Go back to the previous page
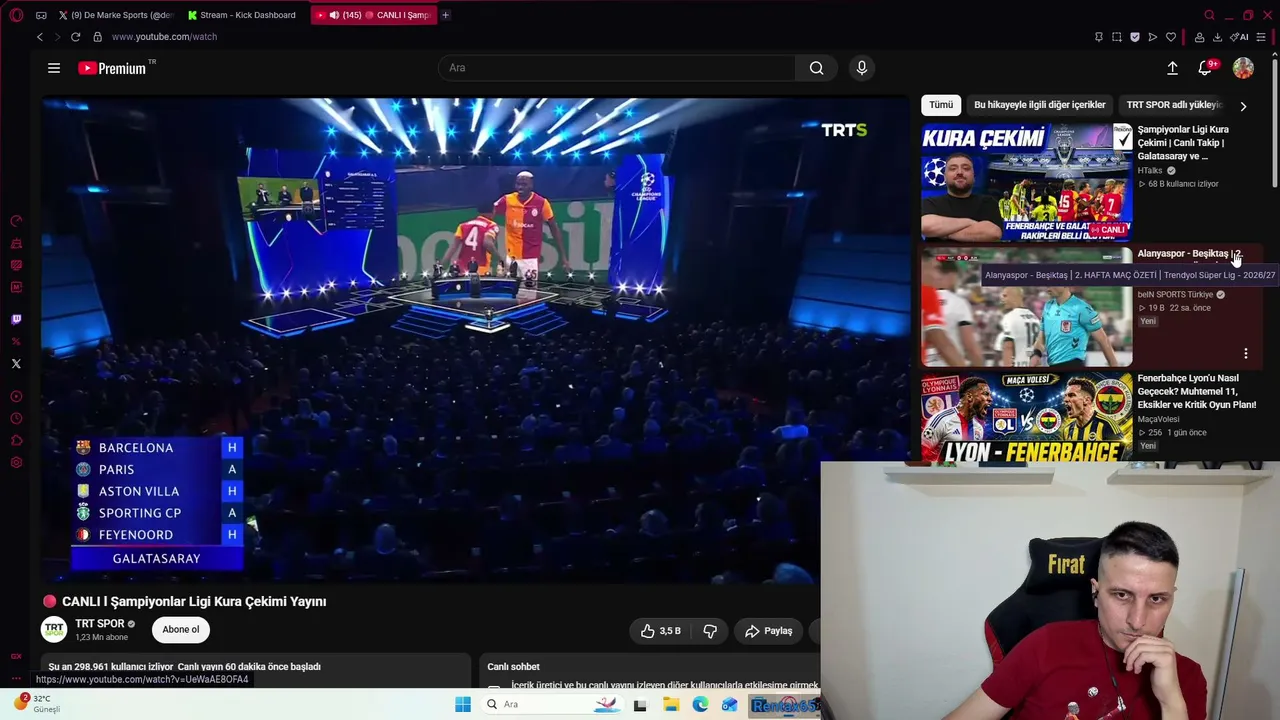The width and height of the screenshot is (1280, 720). pyautogui.click(x=40, y=37)
